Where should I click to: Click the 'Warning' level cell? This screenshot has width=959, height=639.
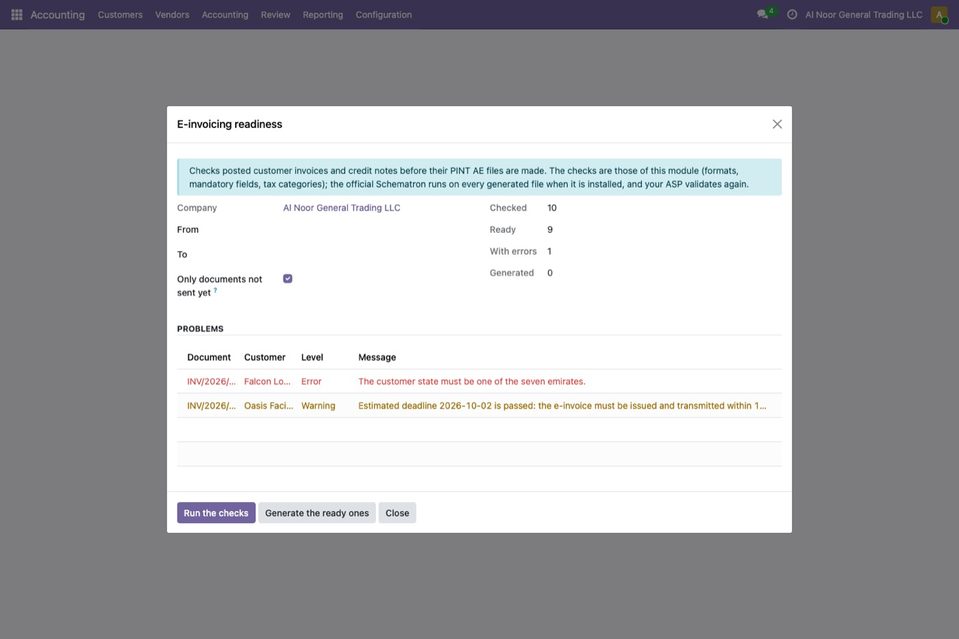pos(318,406)
